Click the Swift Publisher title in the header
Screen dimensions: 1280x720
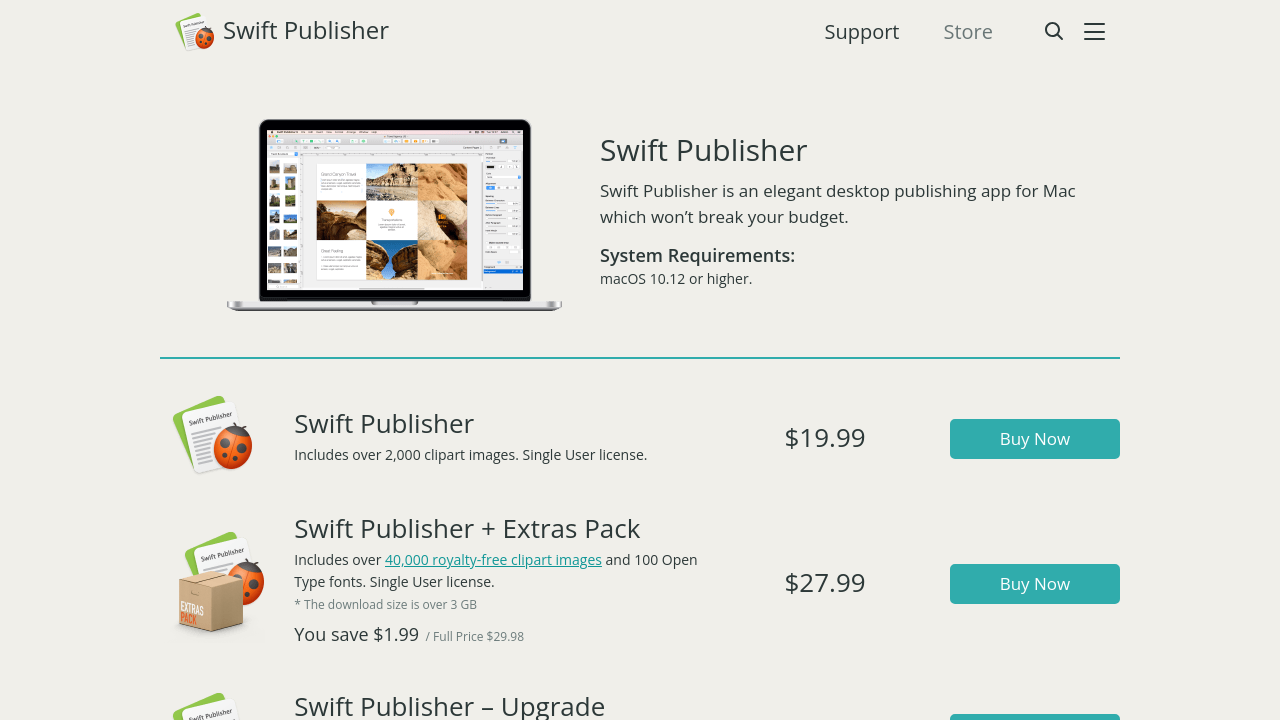pyautogui.click(x=305, y=29)
